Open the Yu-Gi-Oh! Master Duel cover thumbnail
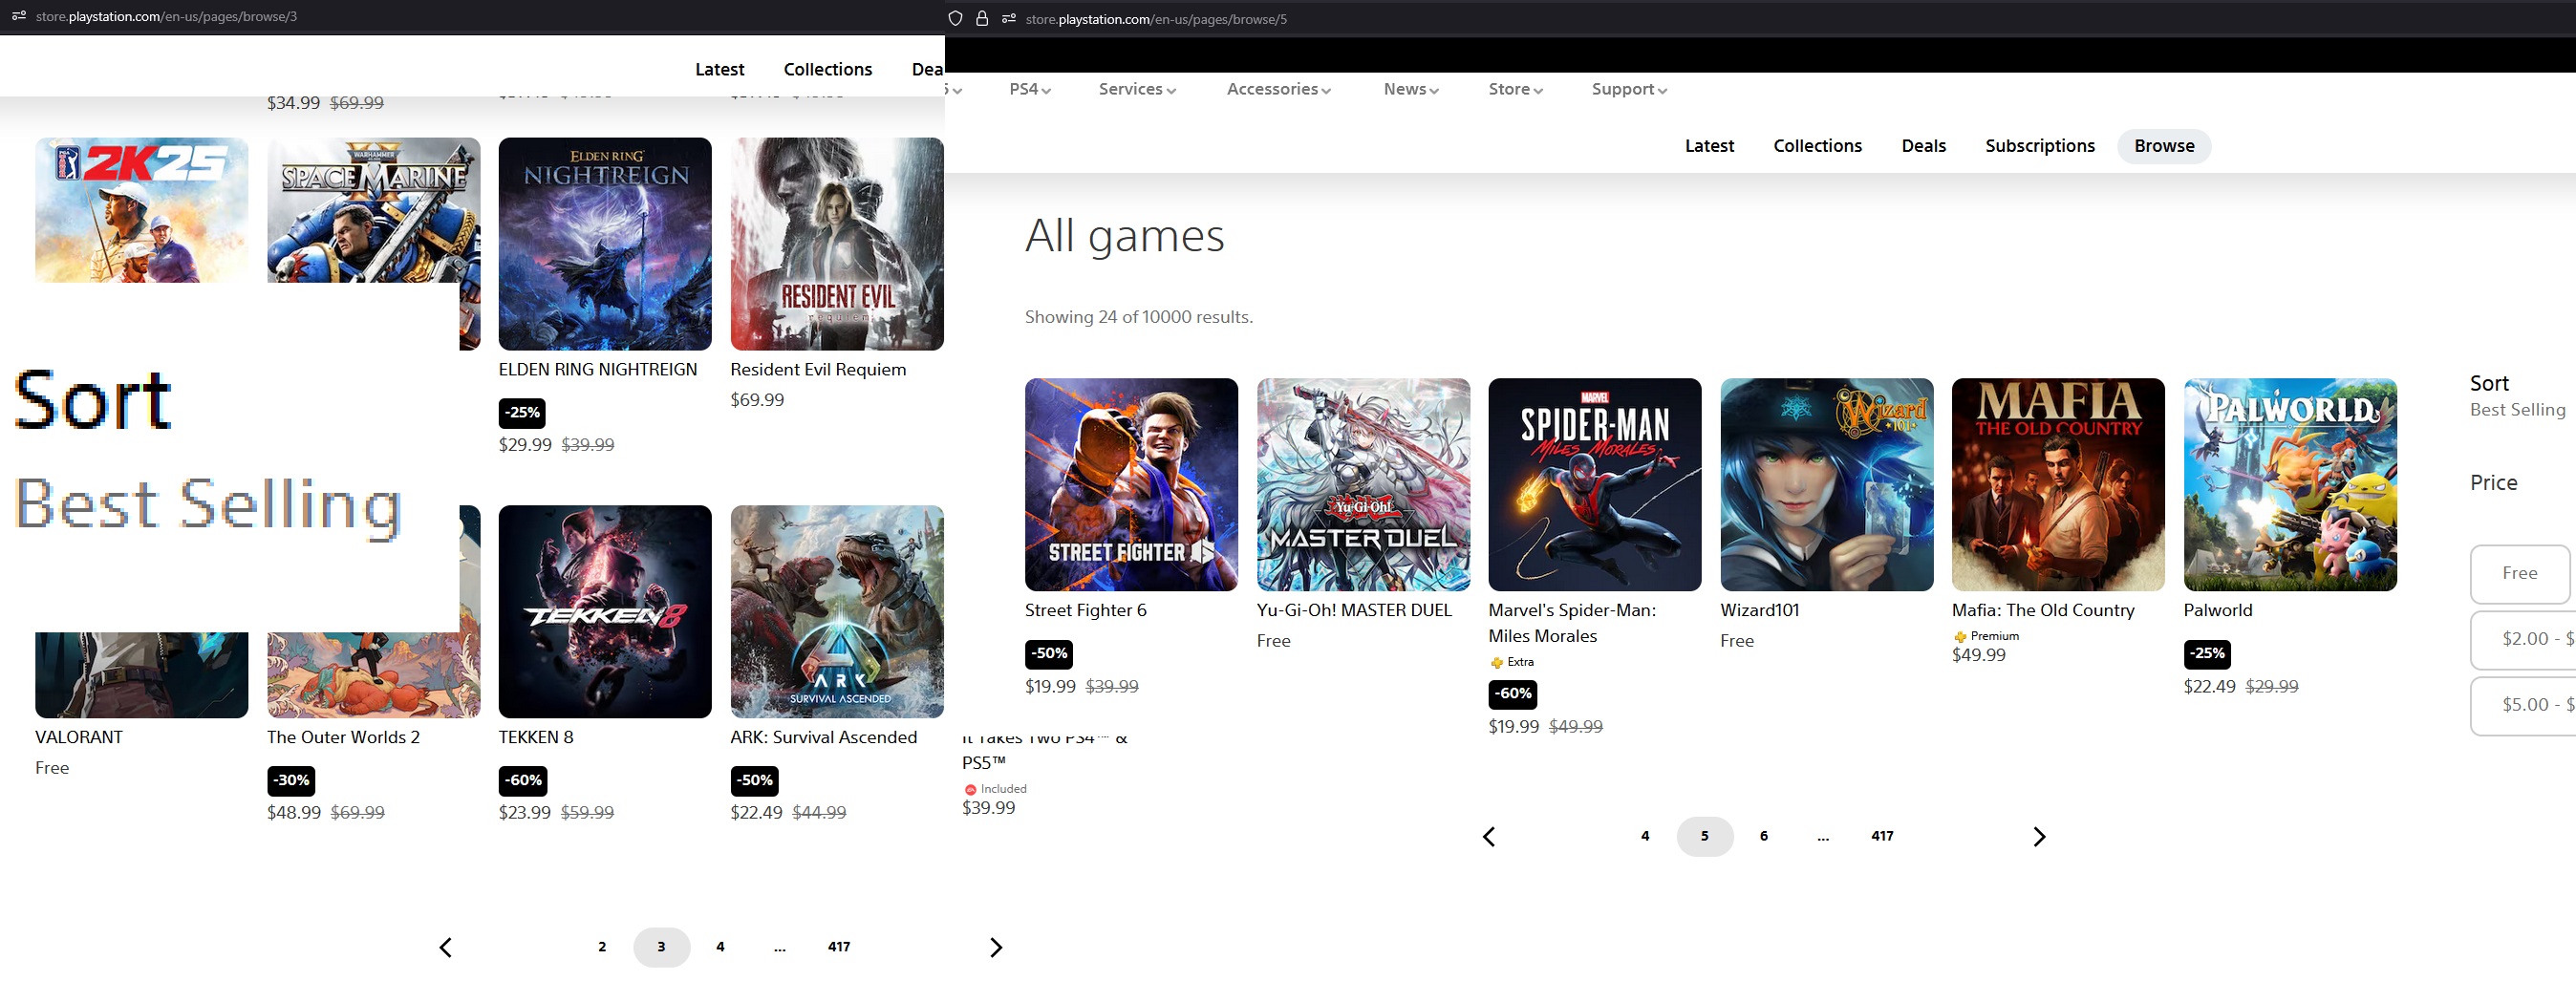The height and width of the screenshot is (981, 2576). (1363, 484)
